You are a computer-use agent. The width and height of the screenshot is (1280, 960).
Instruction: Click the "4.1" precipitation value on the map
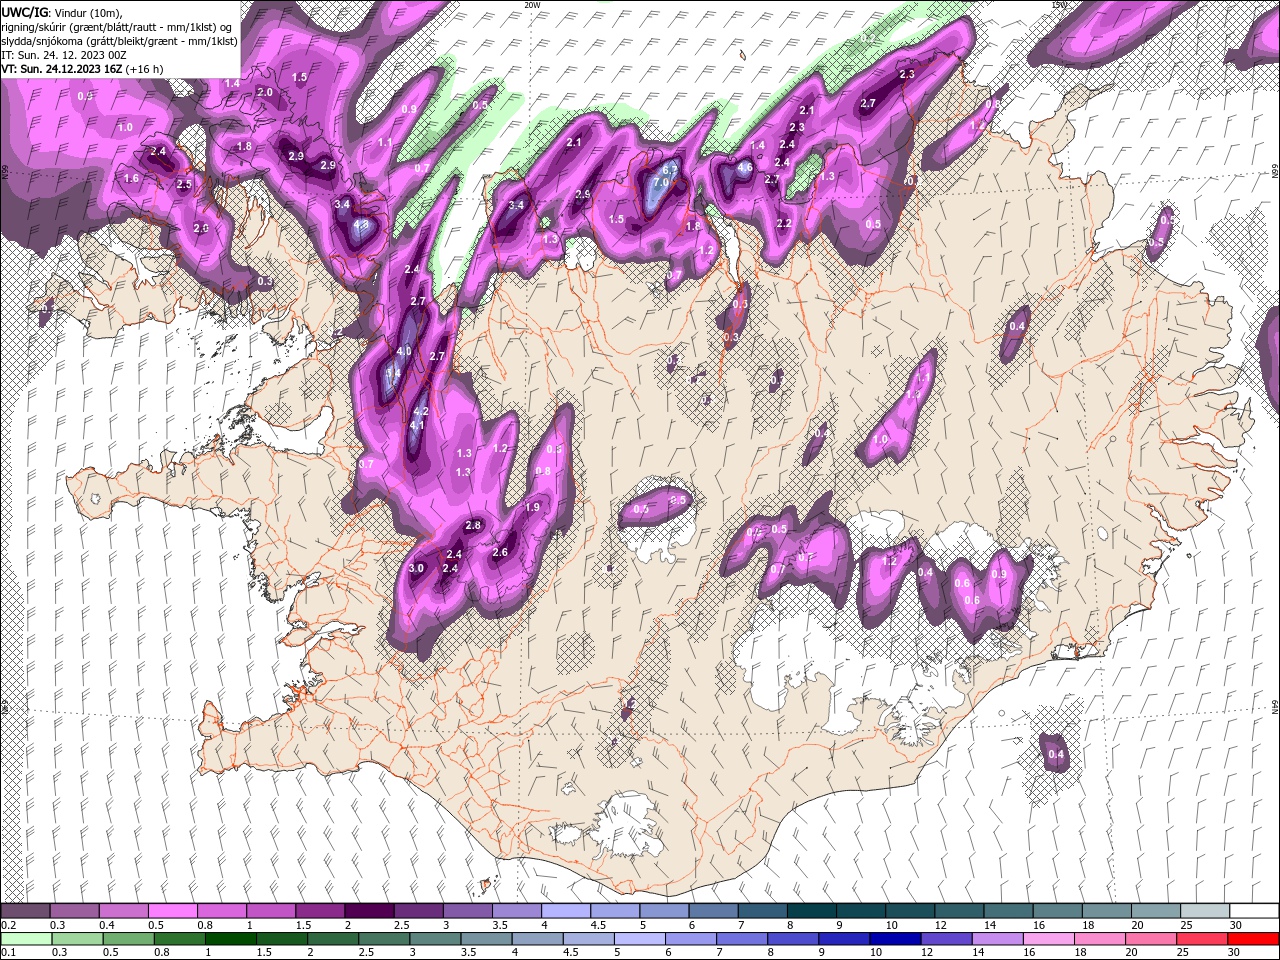click(418, 425)
